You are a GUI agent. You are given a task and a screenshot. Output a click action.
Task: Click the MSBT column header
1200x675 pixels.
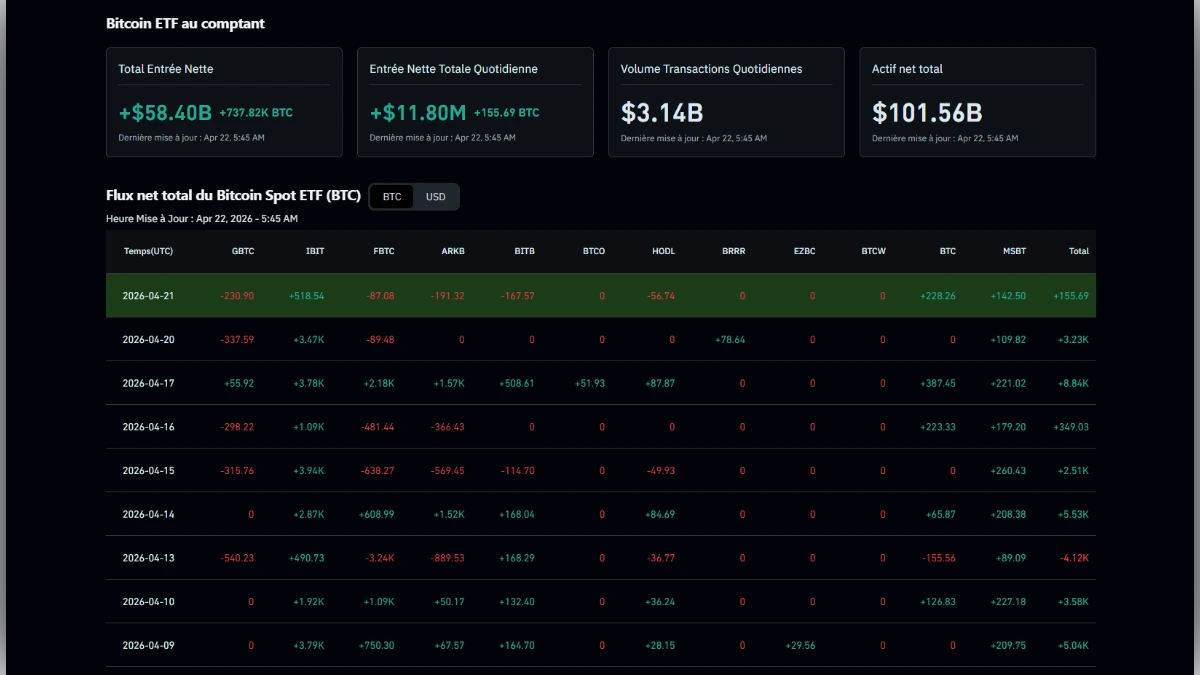(x=1014, y=251)
